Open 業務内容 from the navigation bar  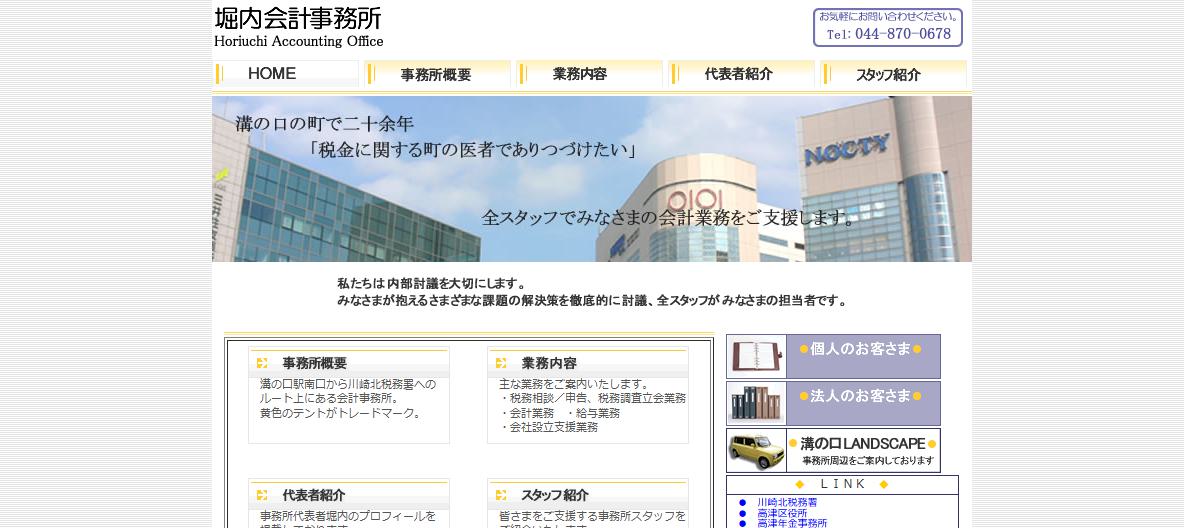click(x=589, y=74)
